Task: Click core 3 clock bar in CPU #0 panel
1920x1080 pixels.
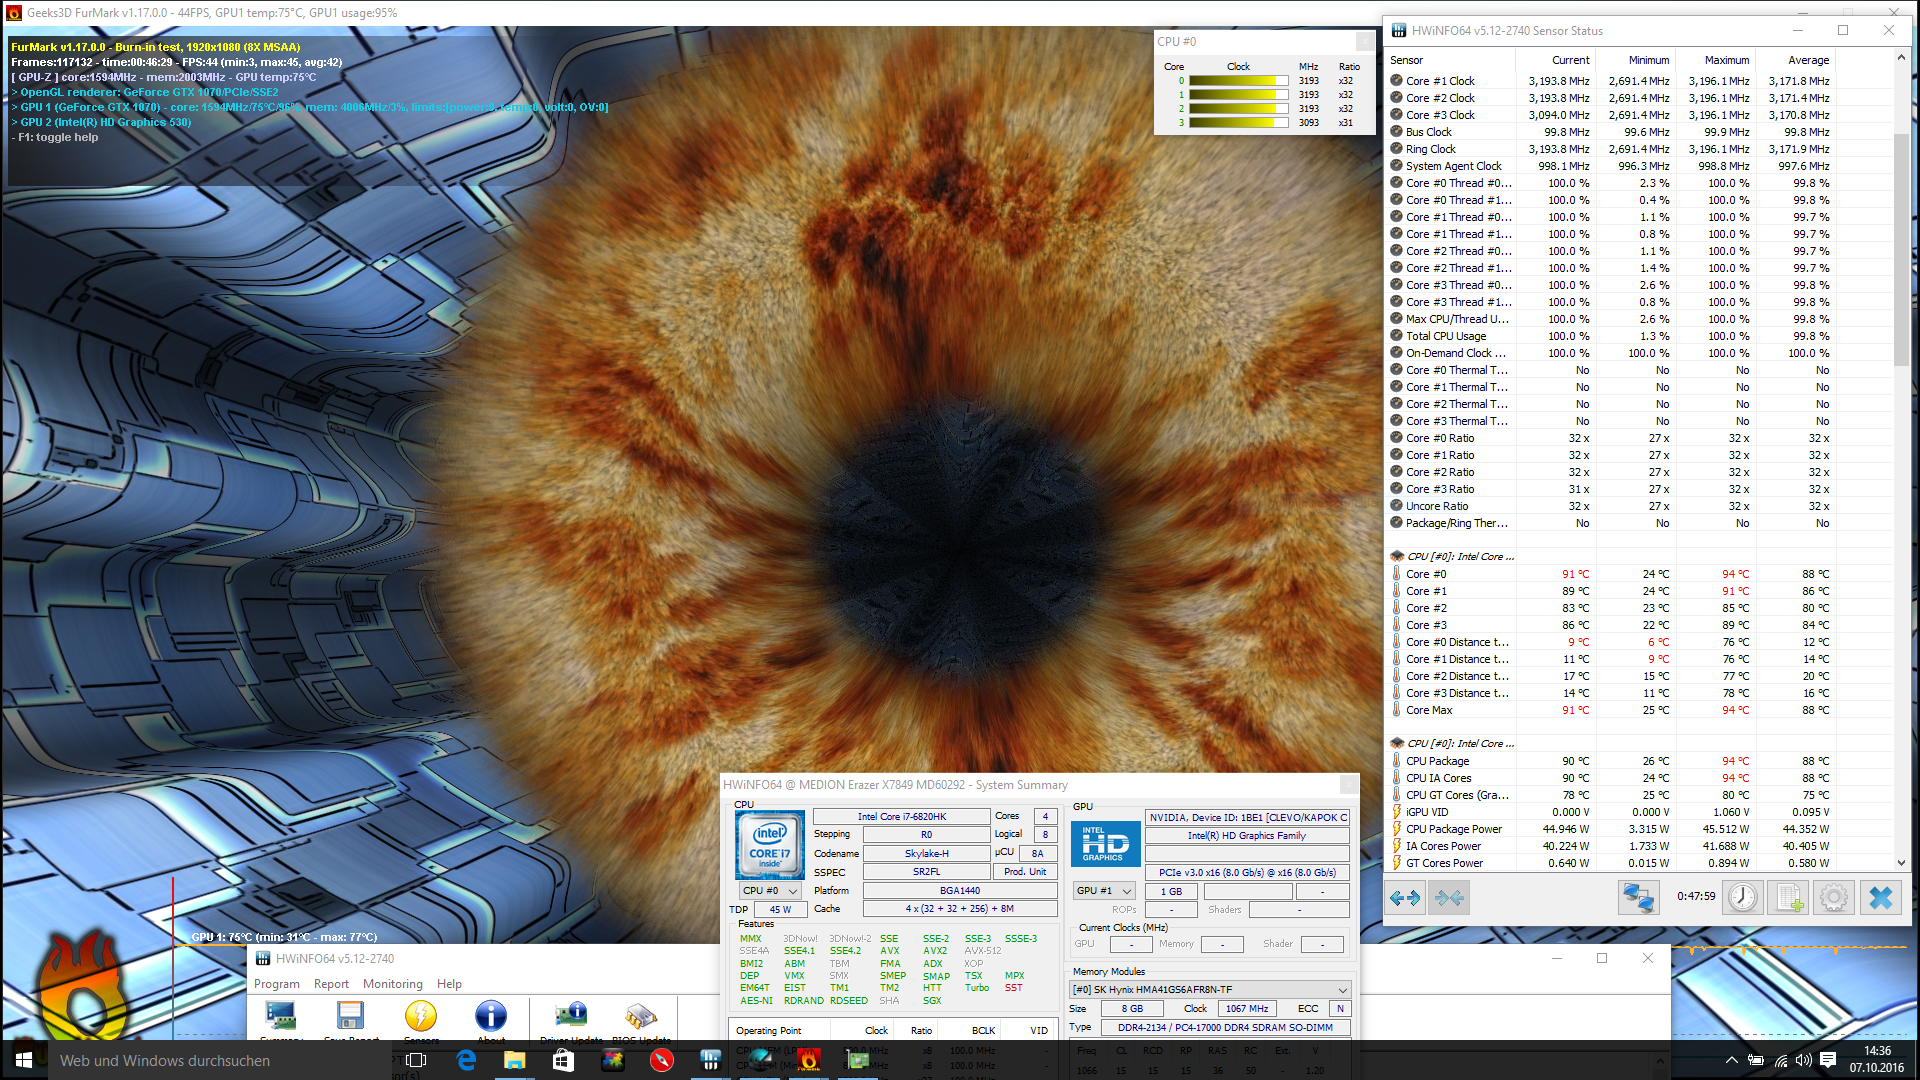Action: tap(1238, 123)
